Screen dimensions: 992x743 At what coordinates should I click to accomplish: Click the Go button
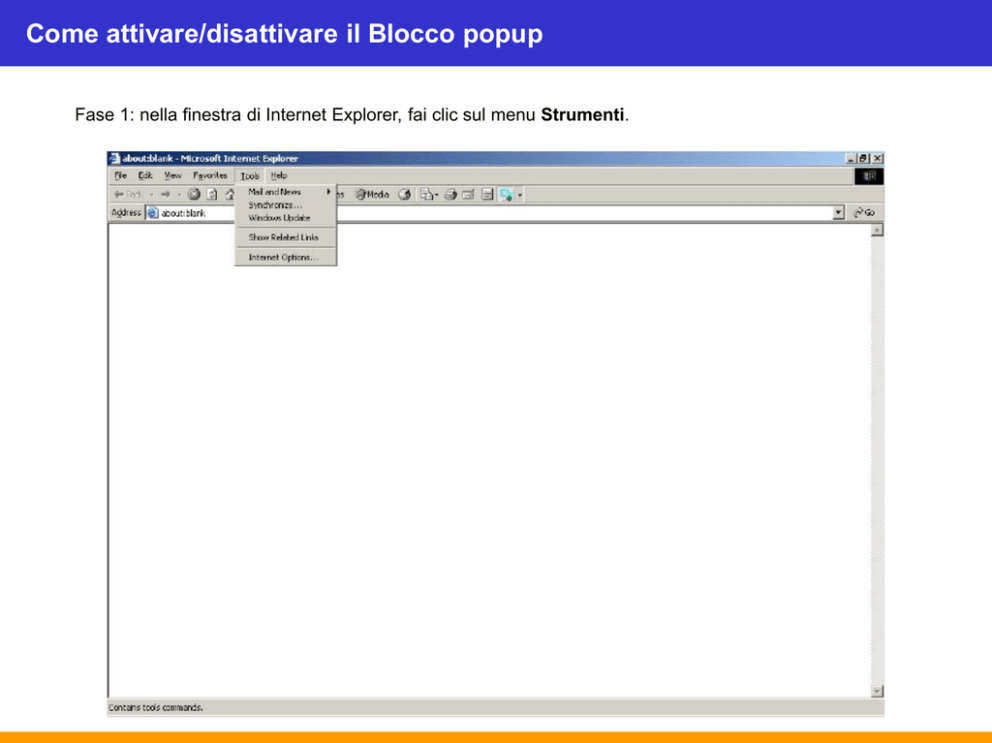point(864,213)
